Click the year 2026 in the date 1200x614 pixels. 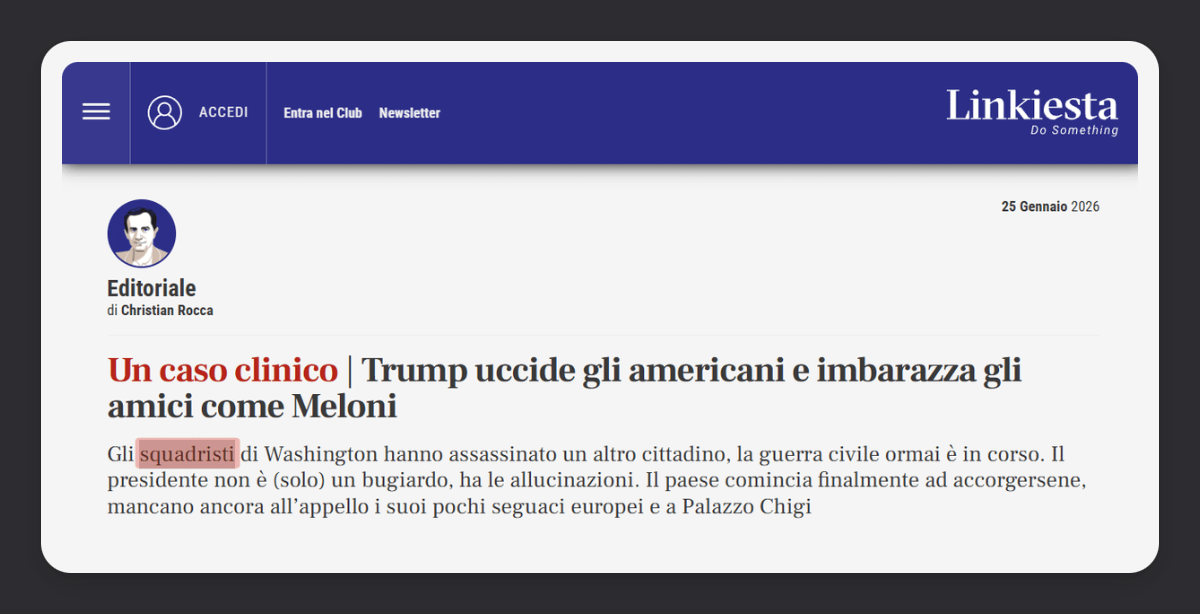[x=1085, y=207]
